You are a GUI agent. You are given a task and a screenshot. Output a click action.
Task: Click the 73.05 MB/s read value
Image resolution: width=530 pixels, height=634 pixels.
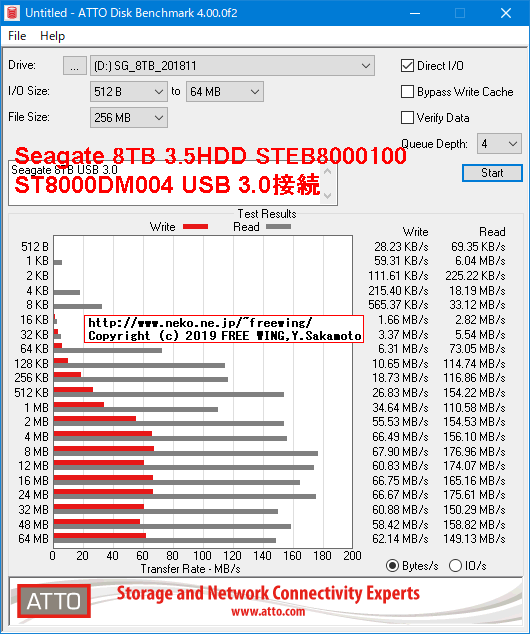point(477,349)
